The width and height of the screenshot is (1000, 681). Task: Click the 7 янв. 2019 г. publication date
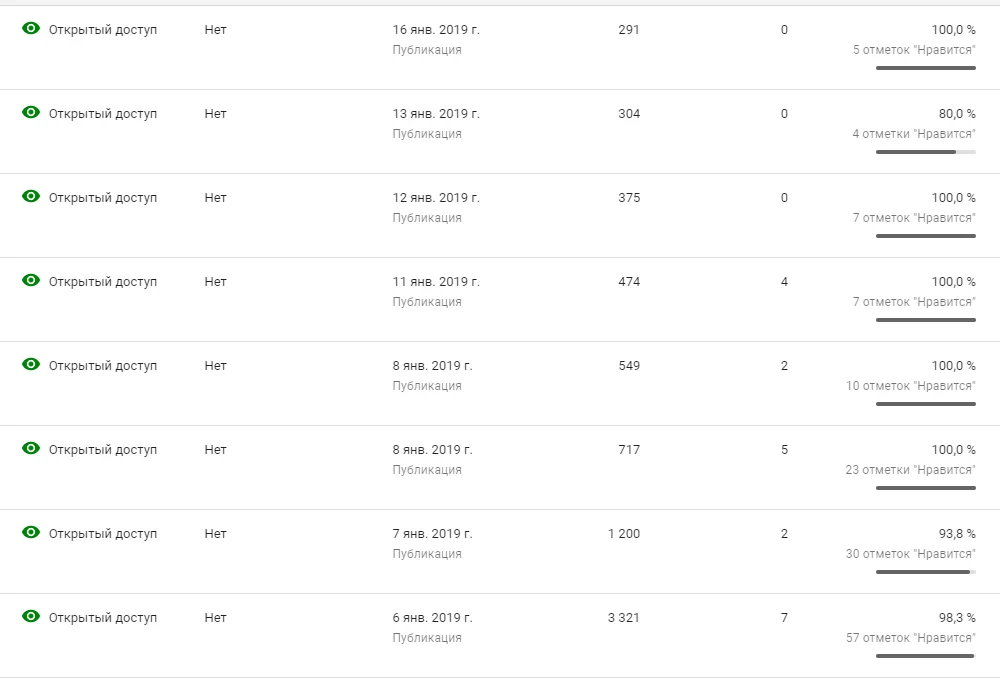[432, 534]
